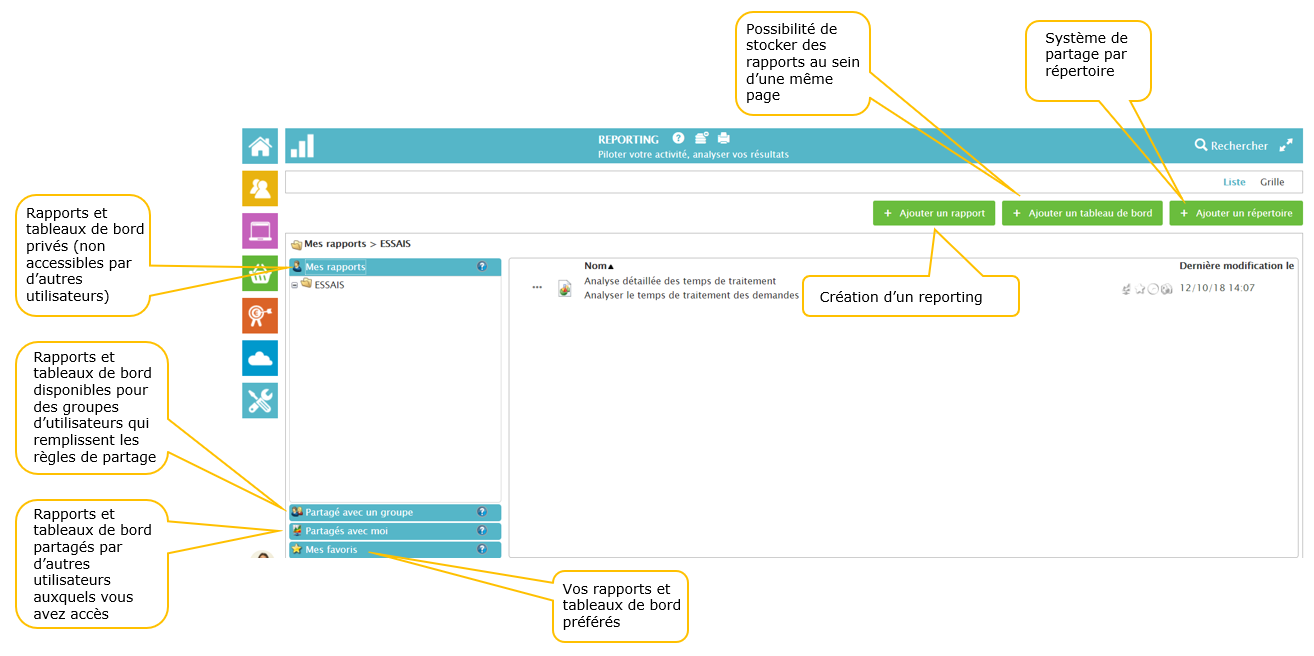Open the Home module in the sidebar
Viewport: 1314px width, 656px height.
pos(260,146)
